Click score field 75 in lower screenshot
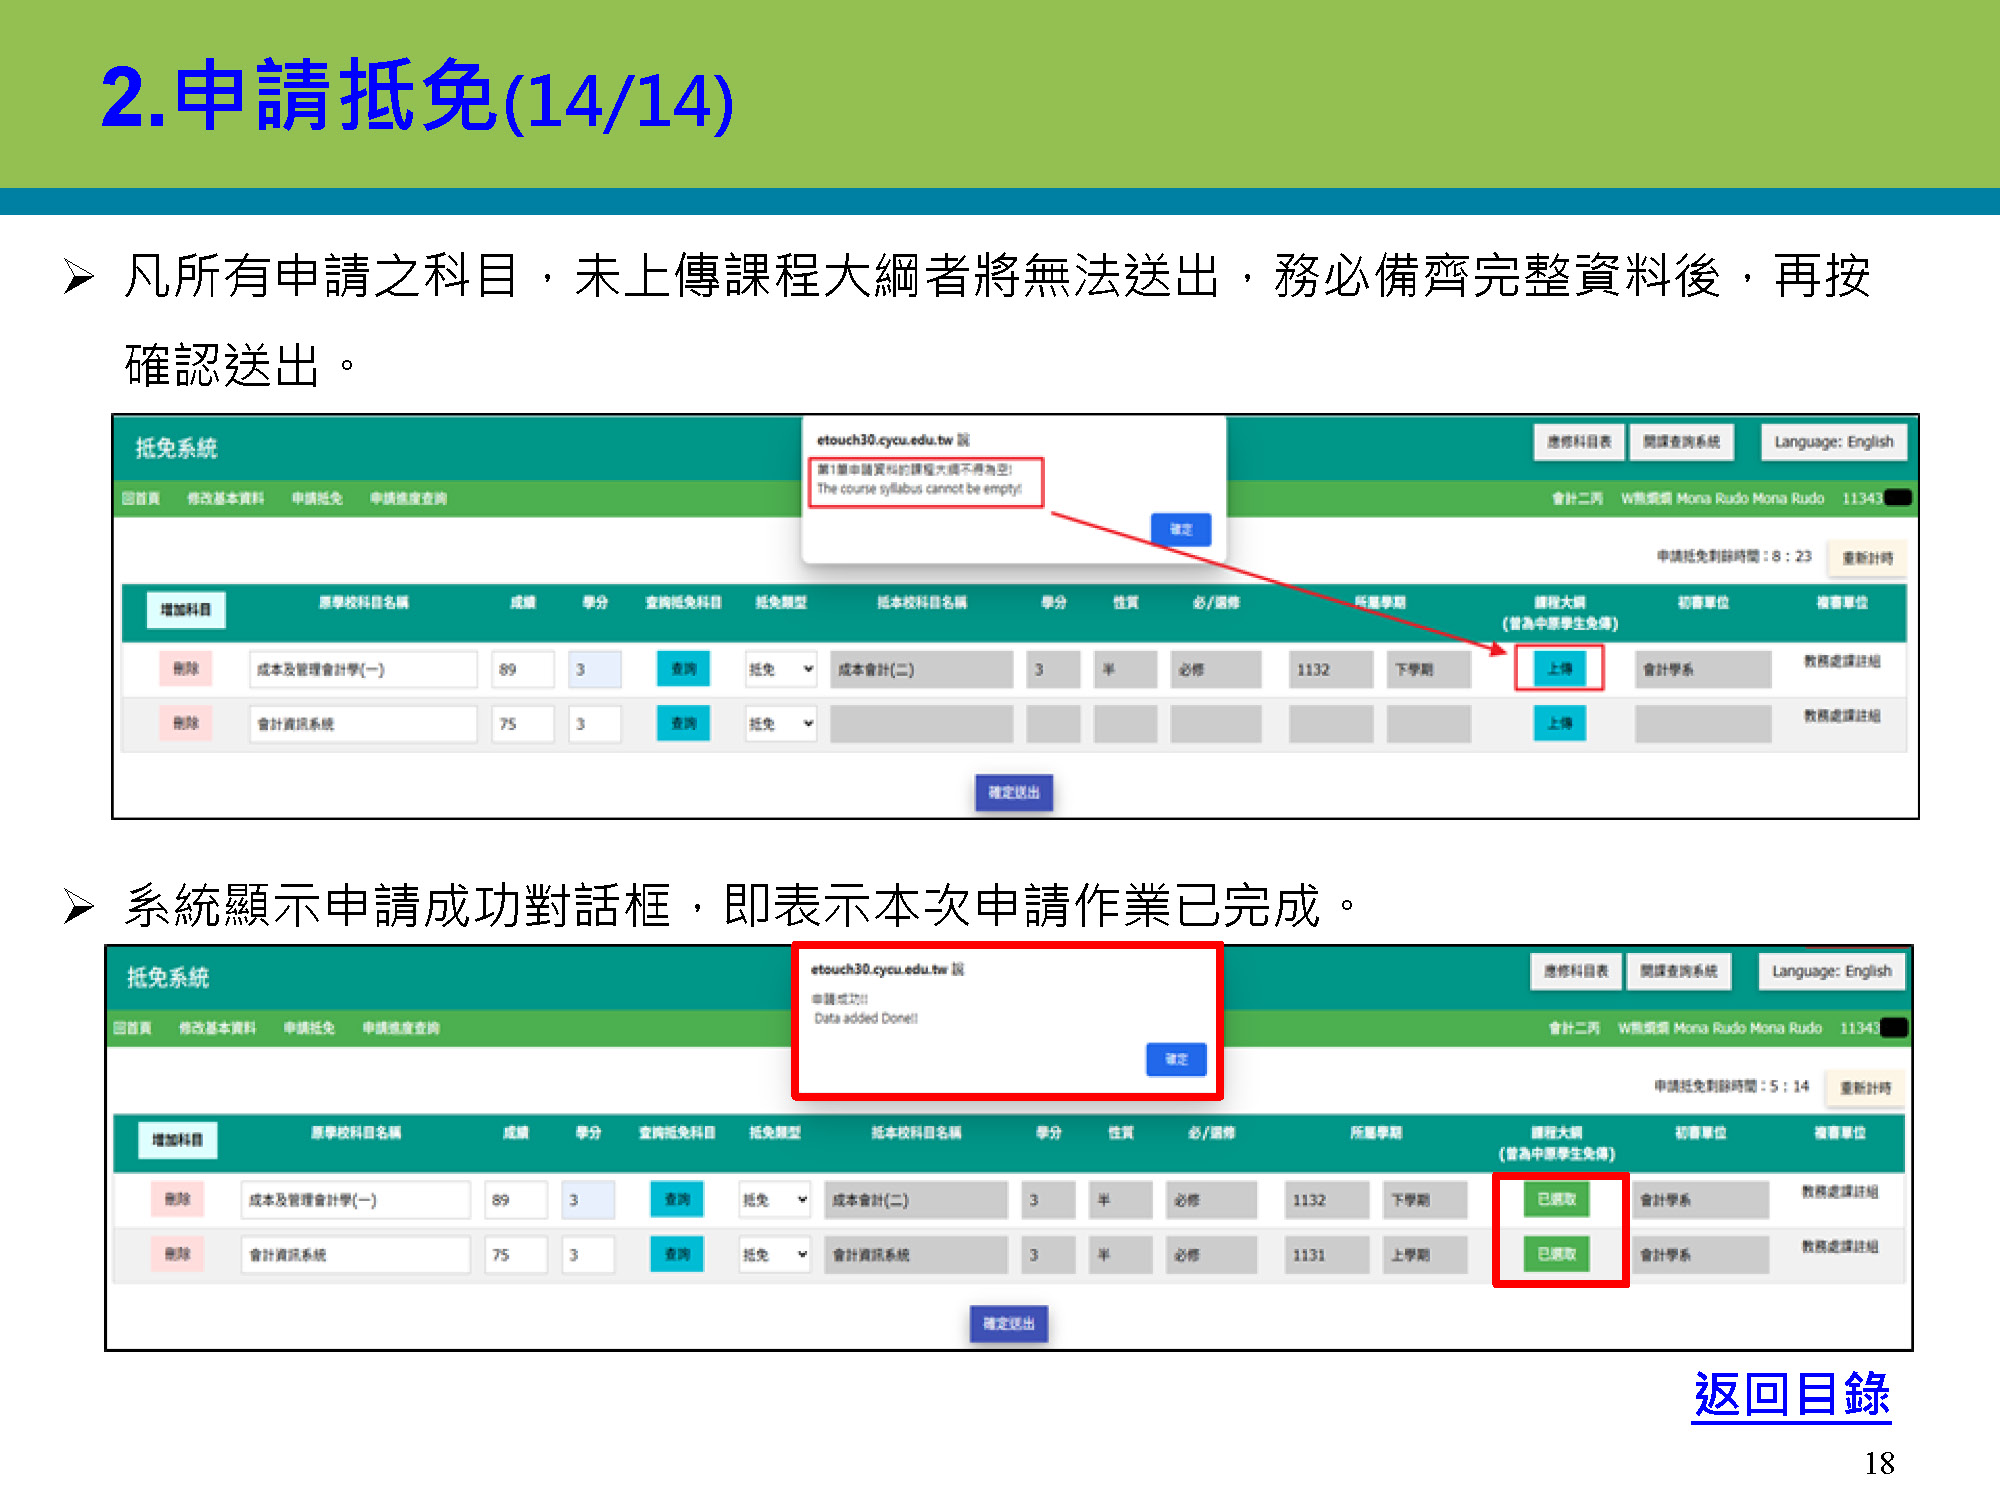Image resolution: width=2000 pixels, height=1500 pixels. click(x=516, y=1254)
